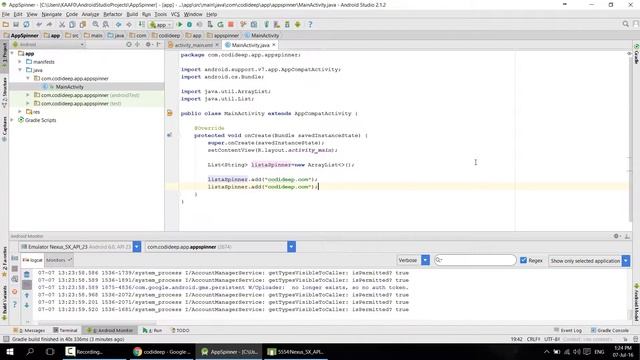The width and height of the screenshot is (640, 360).
Task: Open the Build Variants side tab
Action: click(4, 302)
